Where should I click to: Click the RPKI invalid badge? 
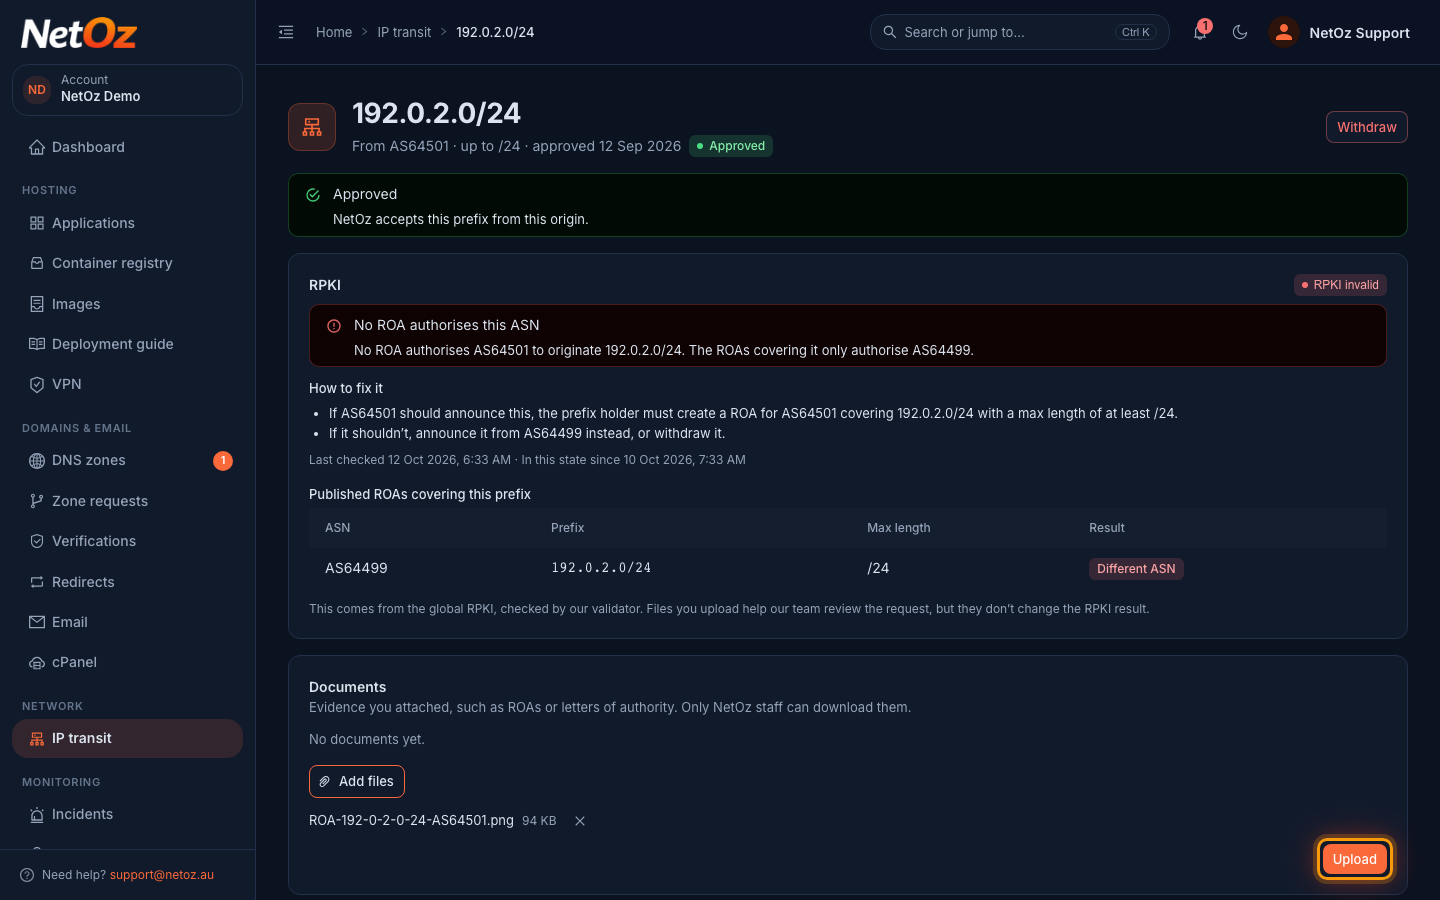pyautogui.click(x=1340, y=285)
